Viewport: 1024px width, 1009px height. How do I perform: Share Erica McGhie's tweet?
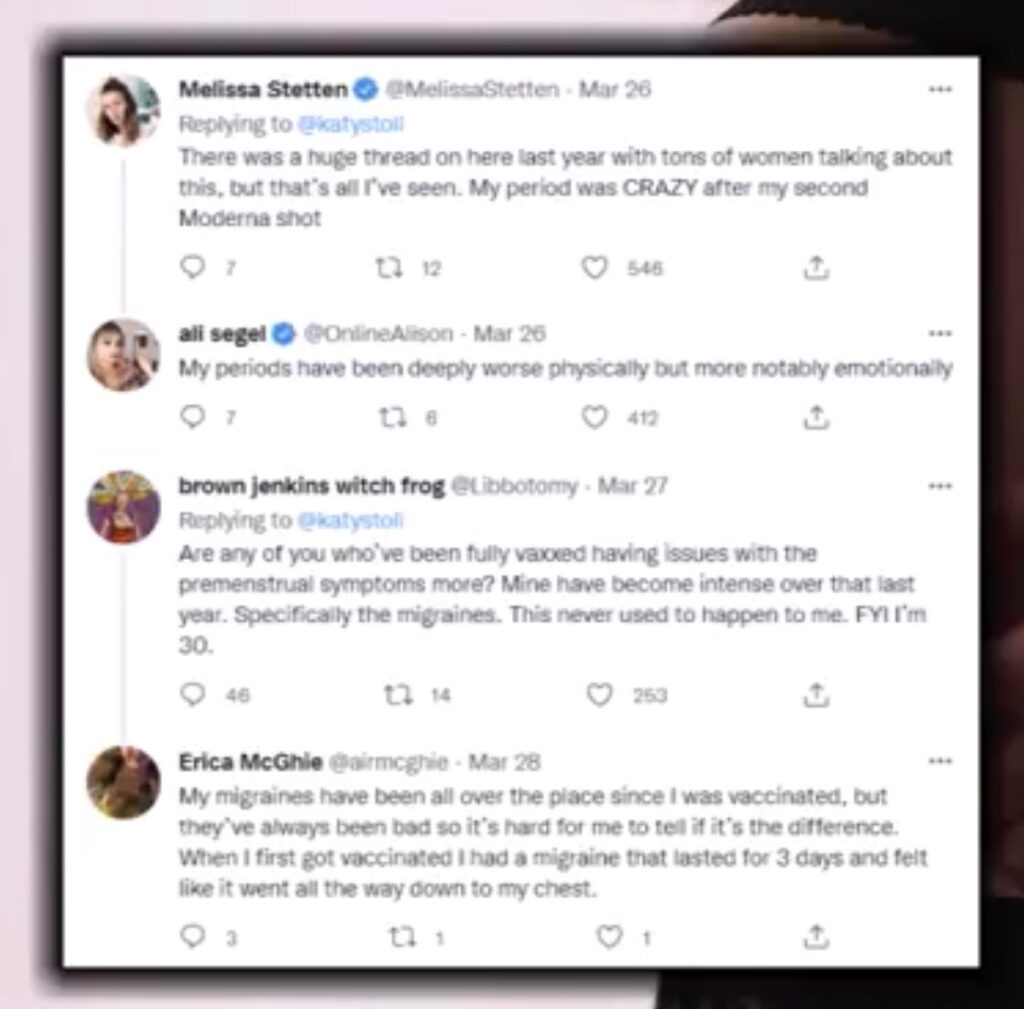click(x=816, y=936)
